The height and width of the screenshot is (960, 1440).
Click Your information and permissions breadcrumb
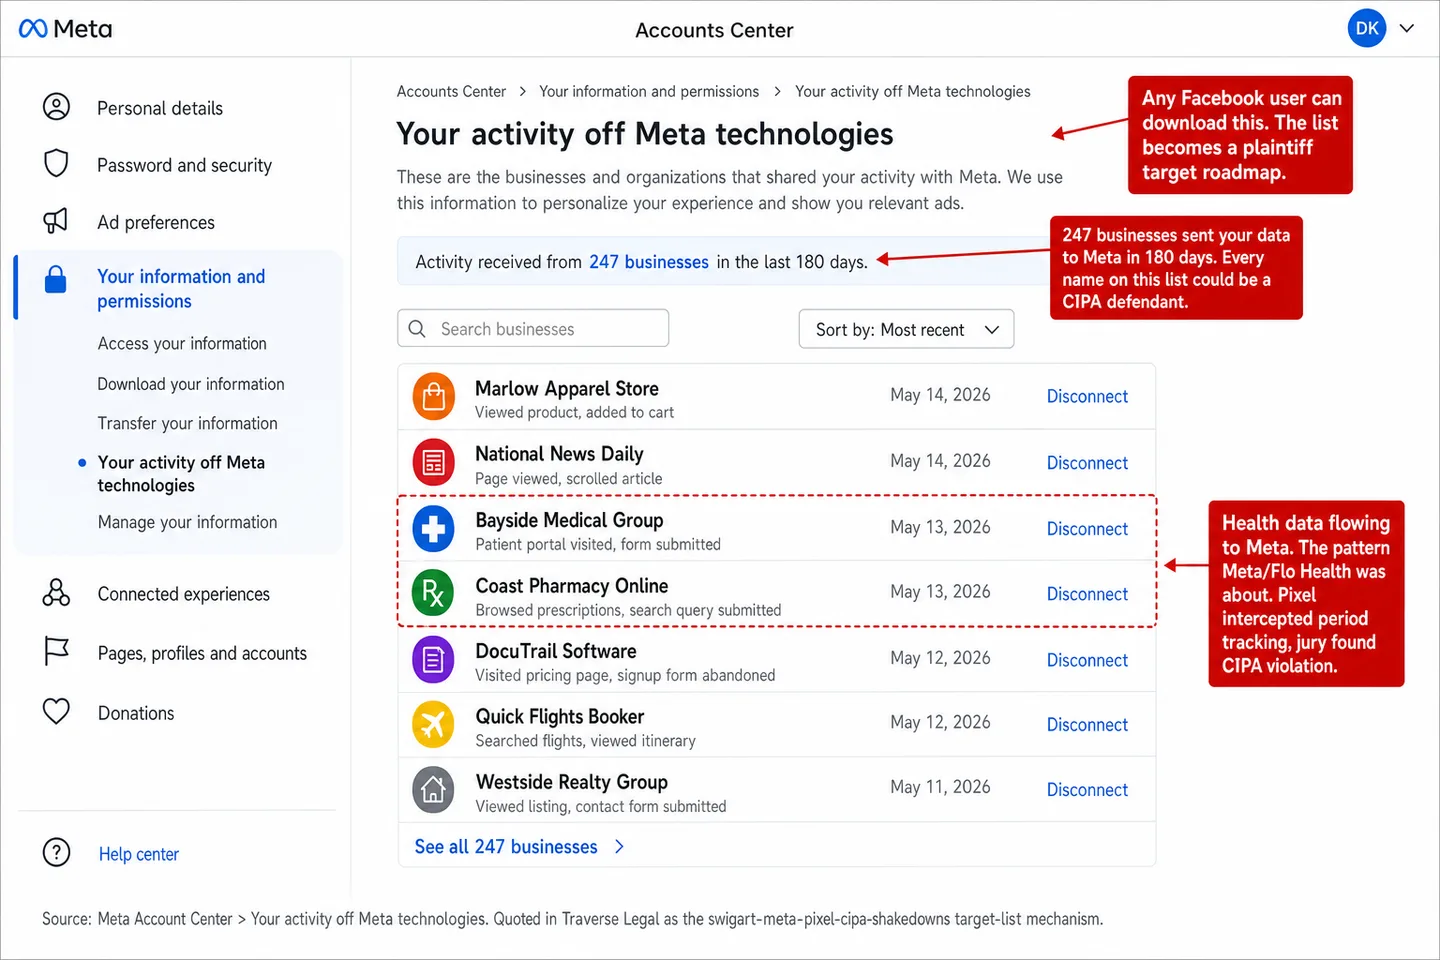click(649, 91)
